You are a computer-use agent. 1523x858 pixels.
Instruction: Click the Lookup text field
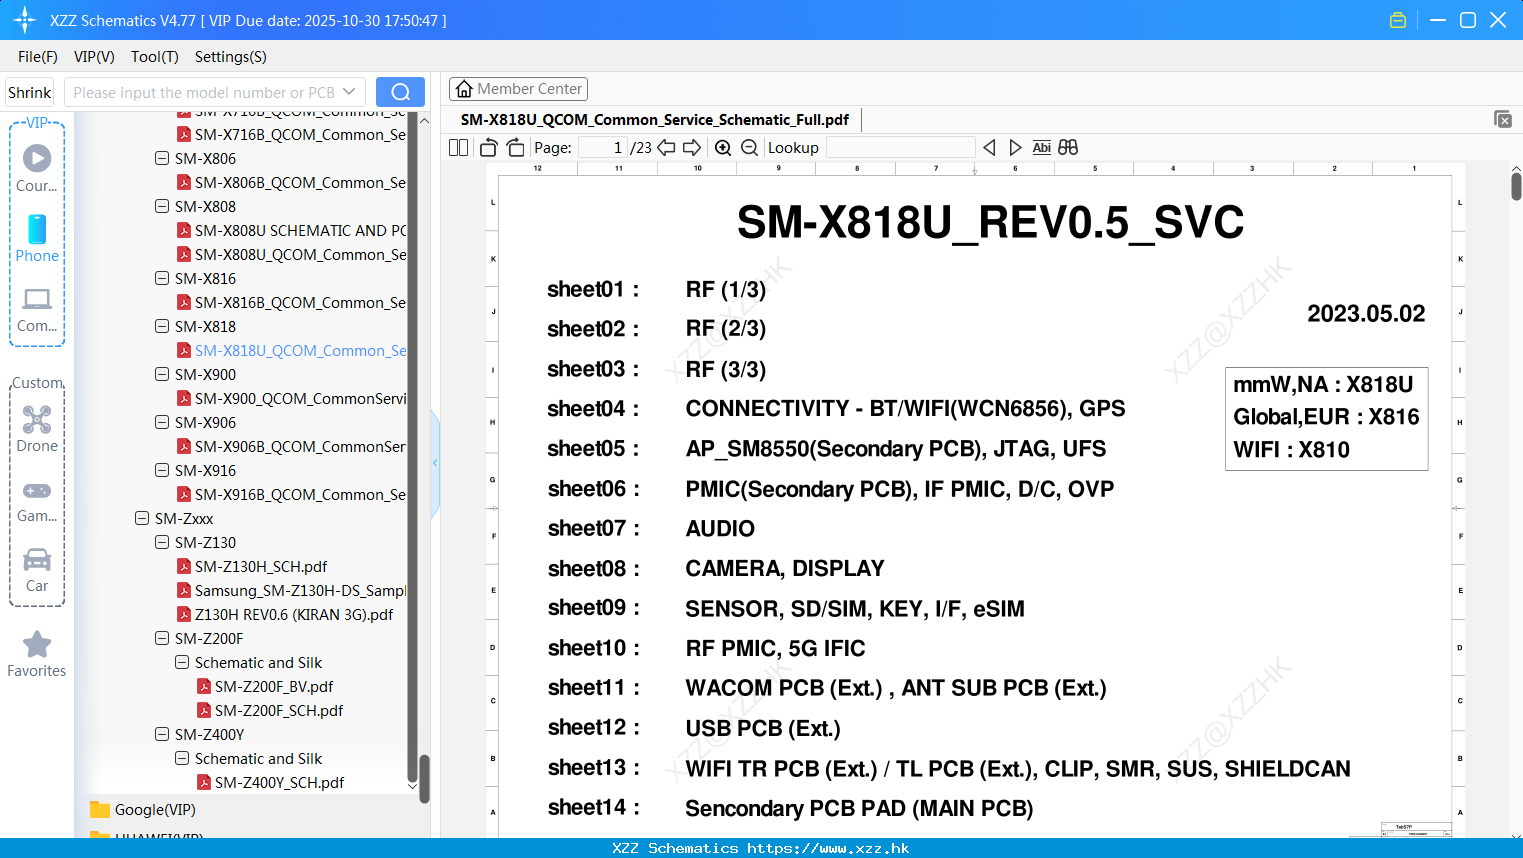point(901,148)
